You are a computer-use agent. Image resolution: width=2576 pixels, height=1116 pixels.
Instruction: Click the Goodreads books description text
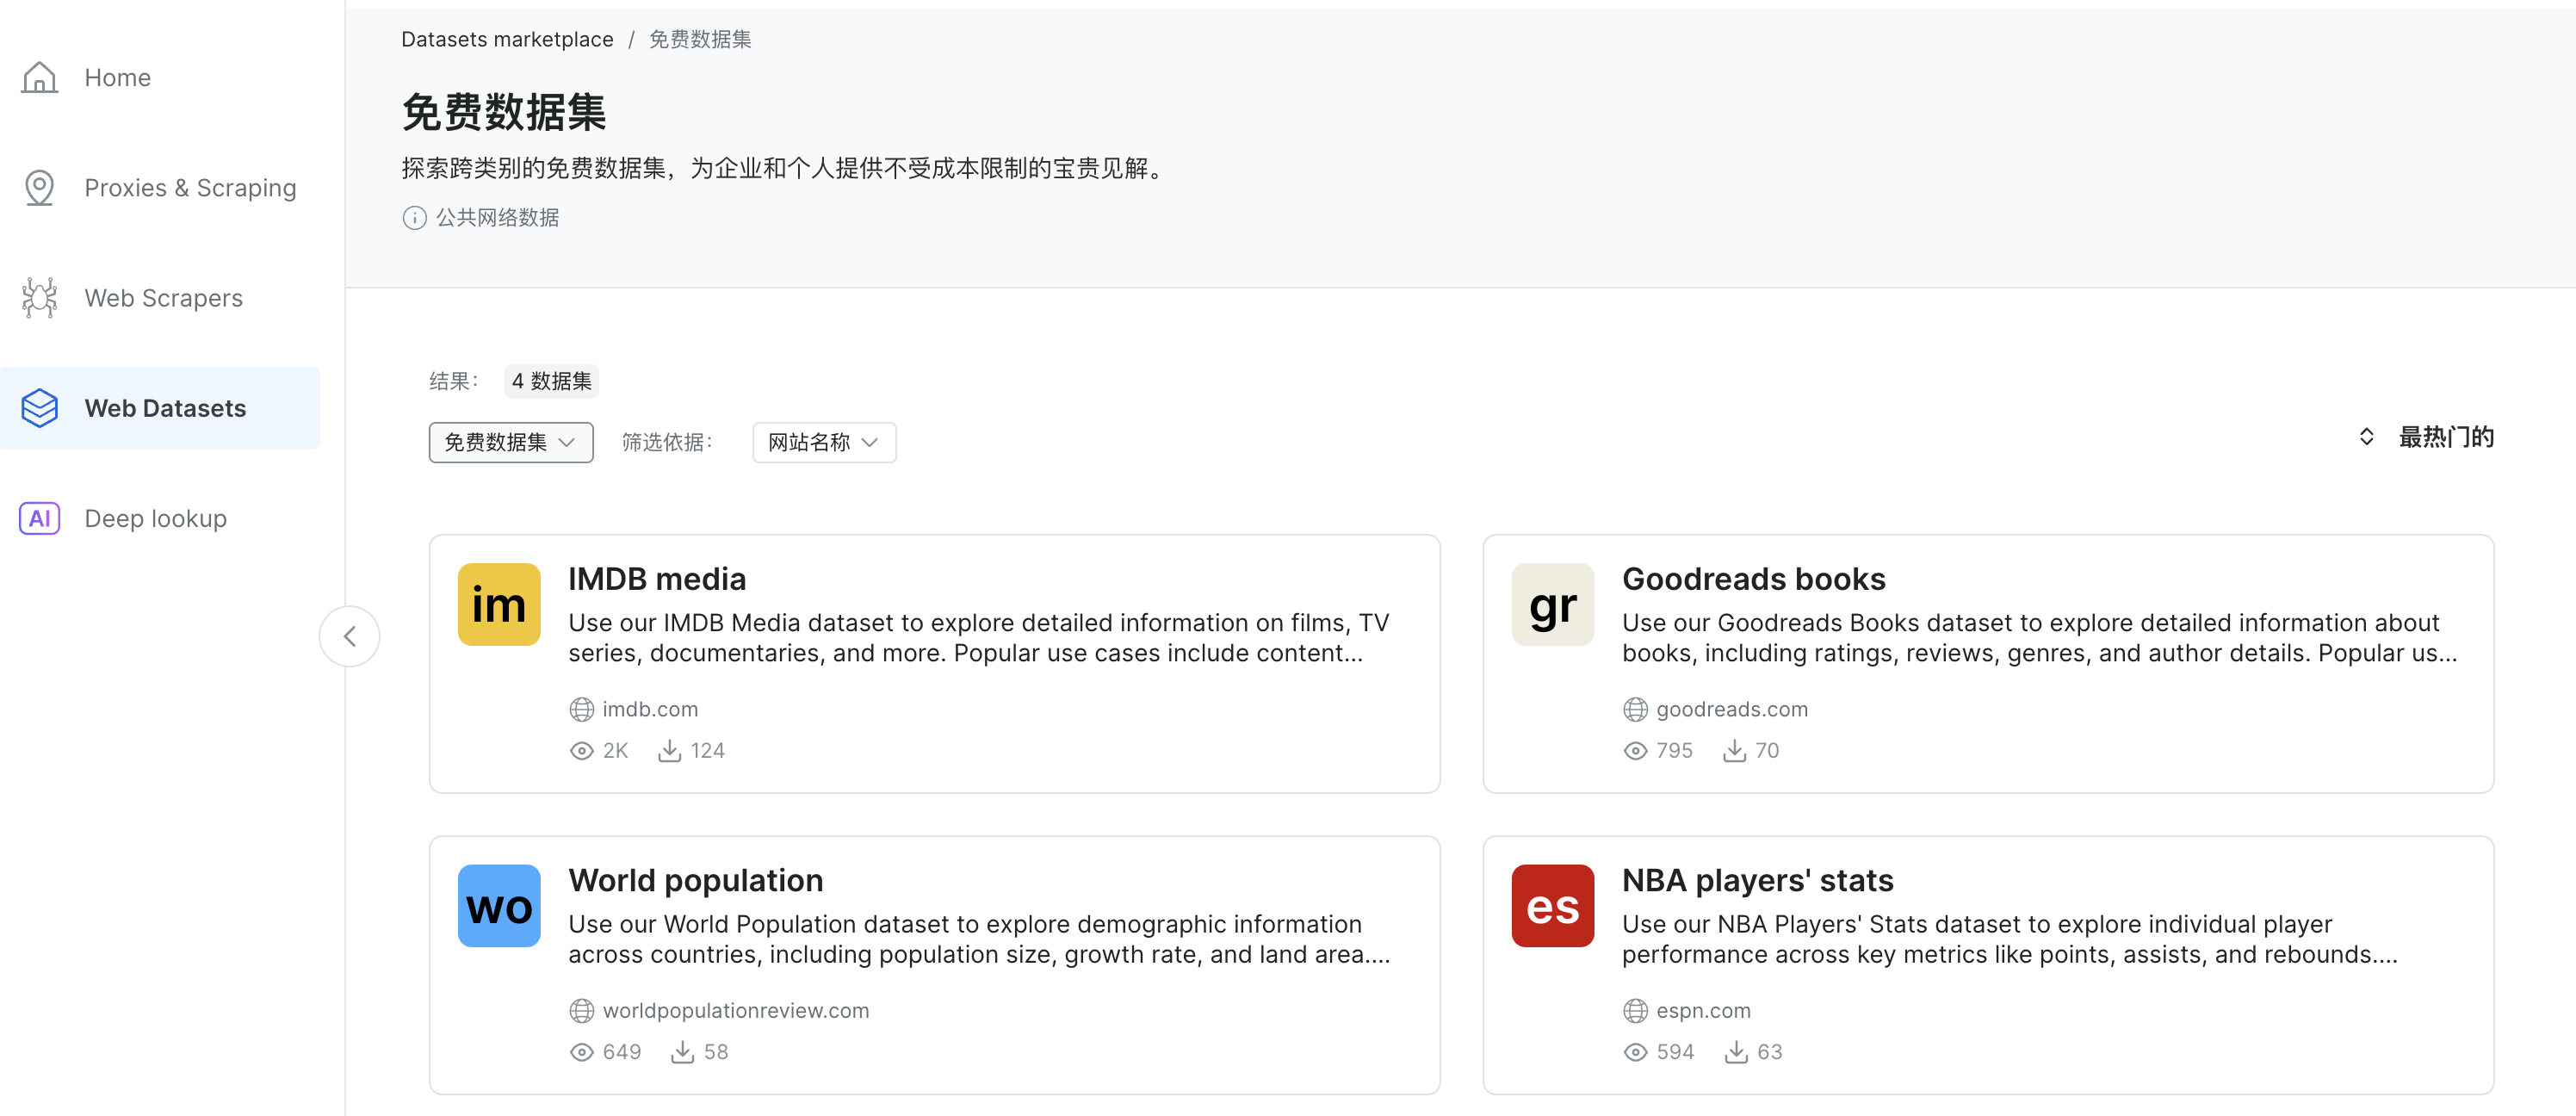click(x=2039, y=638)
